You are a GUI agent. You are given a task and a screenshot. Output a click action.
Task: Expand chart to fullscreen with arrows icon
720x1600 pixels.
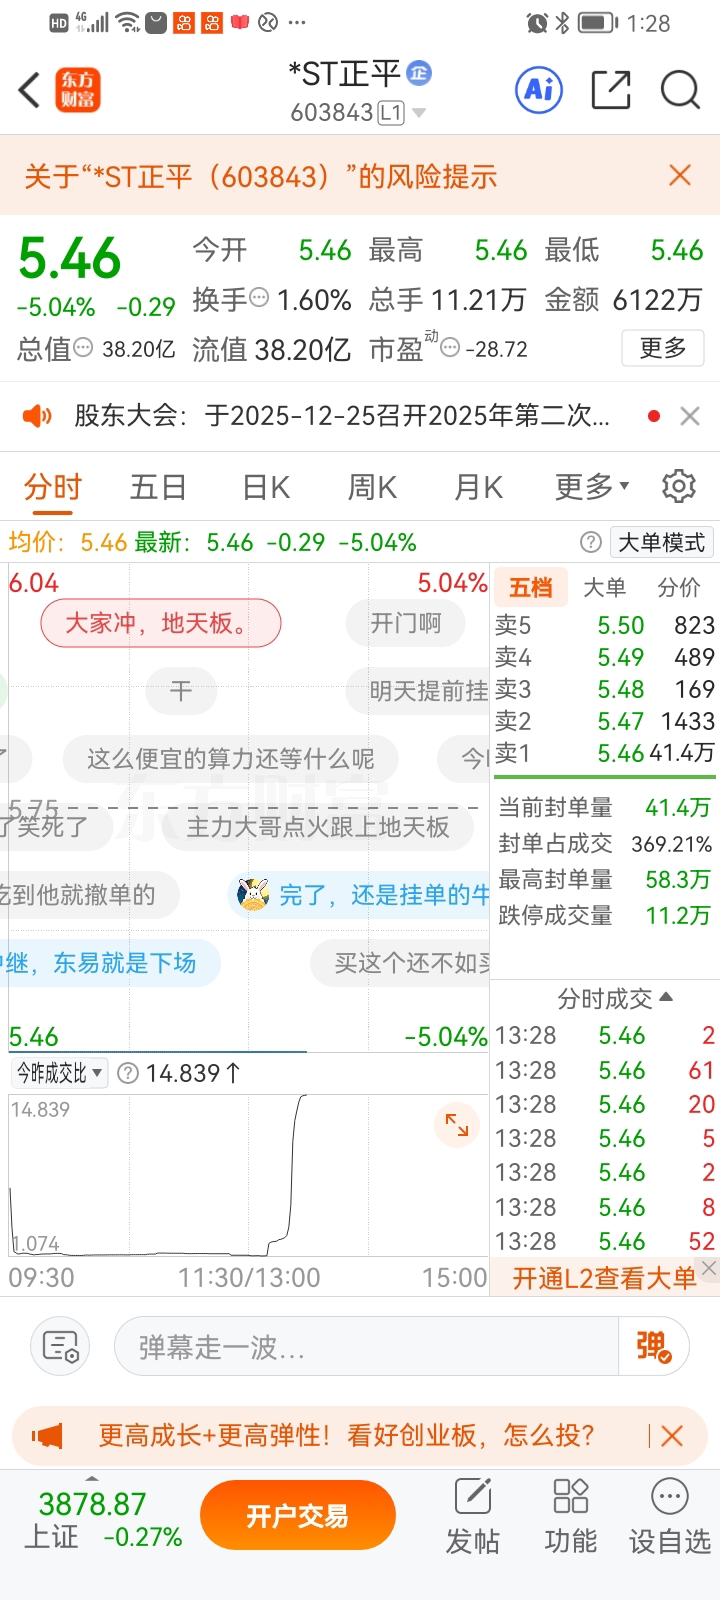coord(457,1124)
